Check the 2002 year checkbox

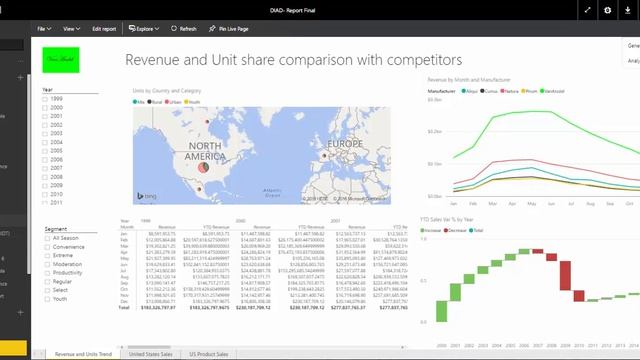(45, 125)
